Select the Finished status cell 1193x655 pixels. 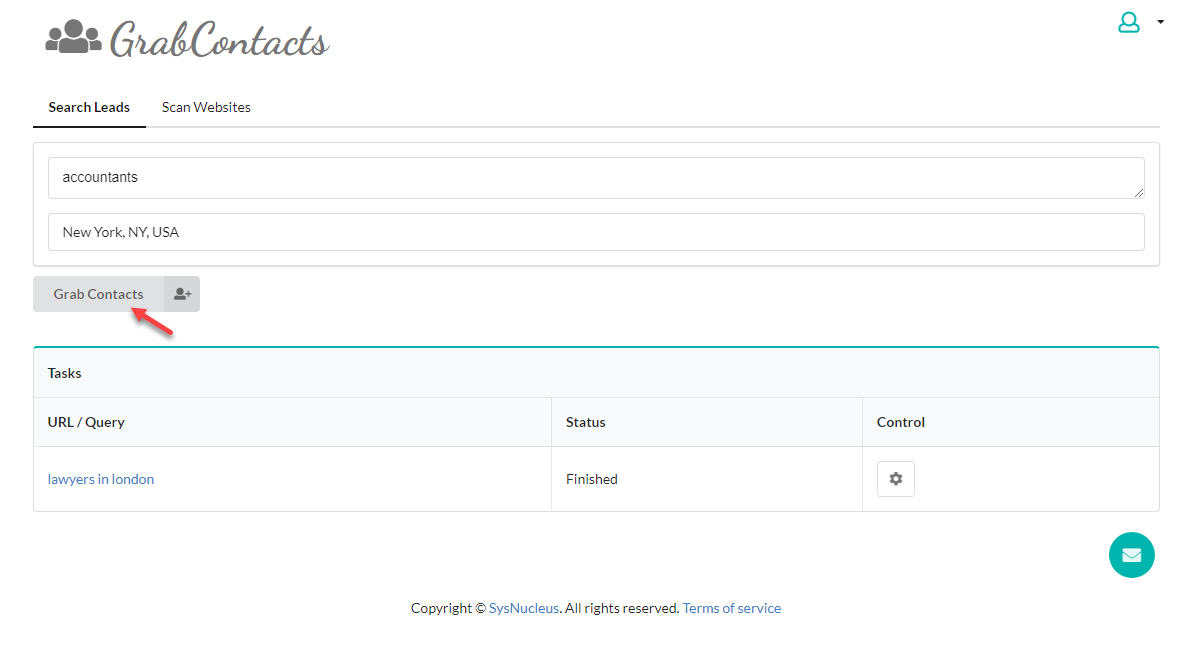point(592,479)
